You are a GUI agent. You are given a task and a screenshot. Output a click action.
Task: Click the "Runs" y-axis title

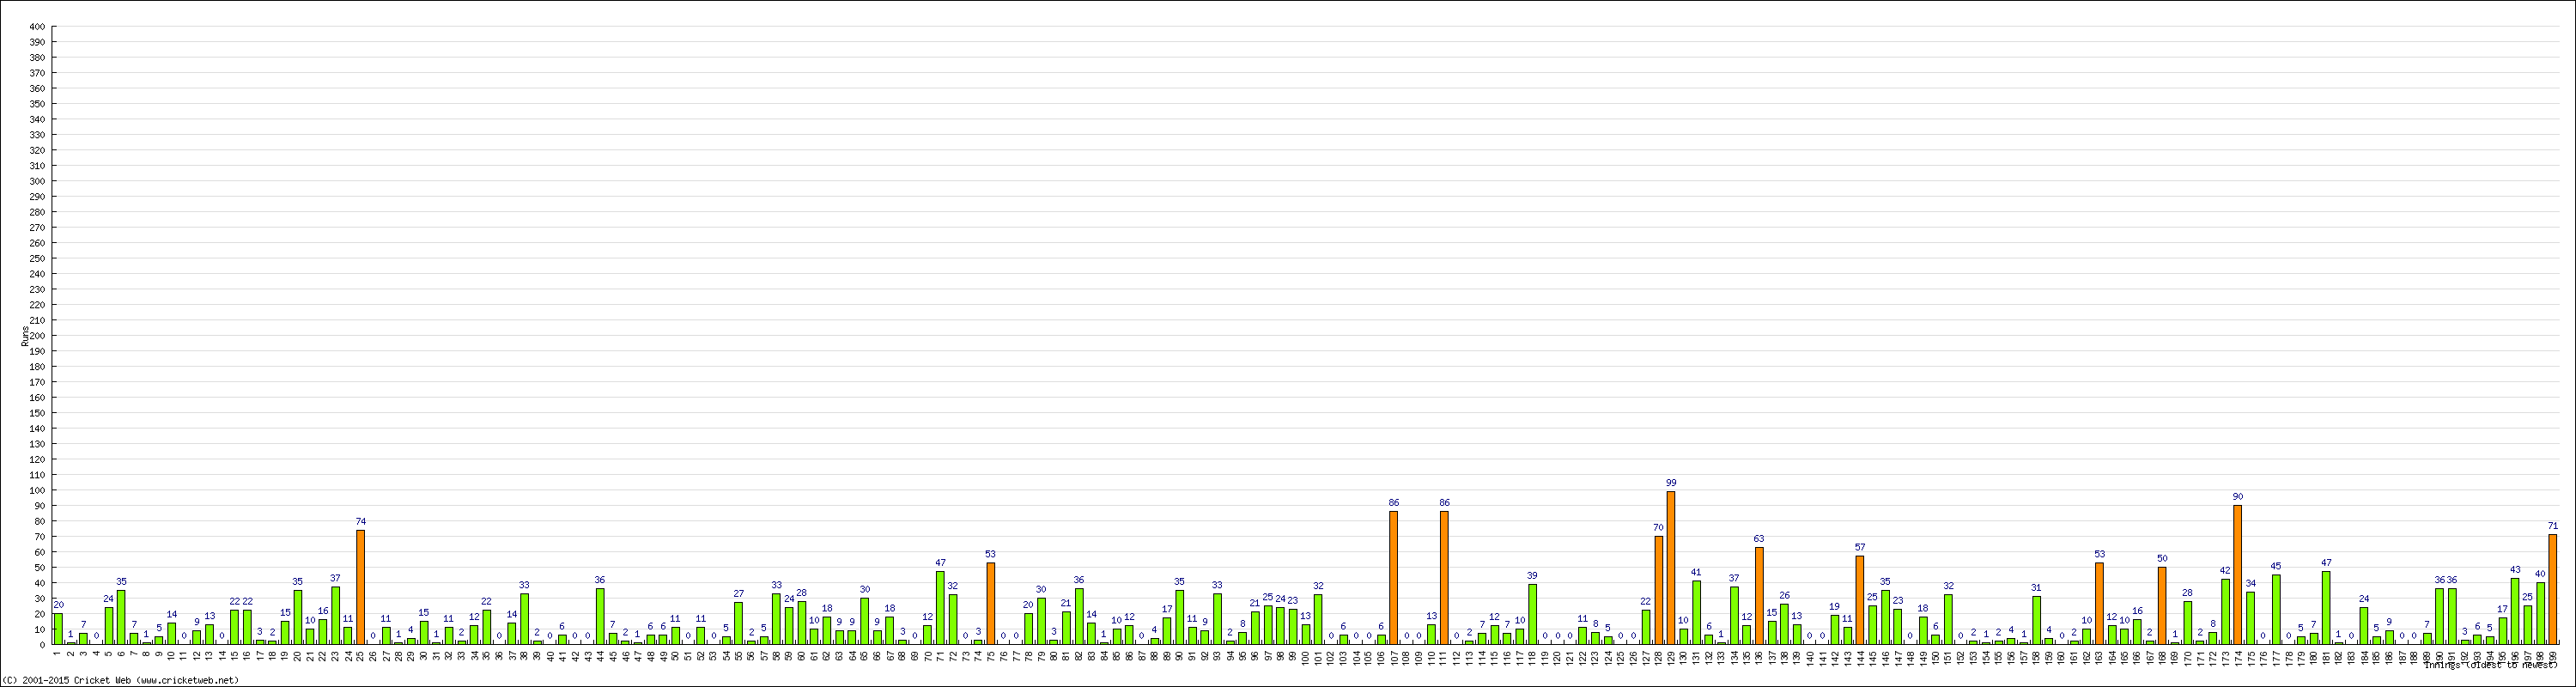pyautogui.click(x=25, y=336)
